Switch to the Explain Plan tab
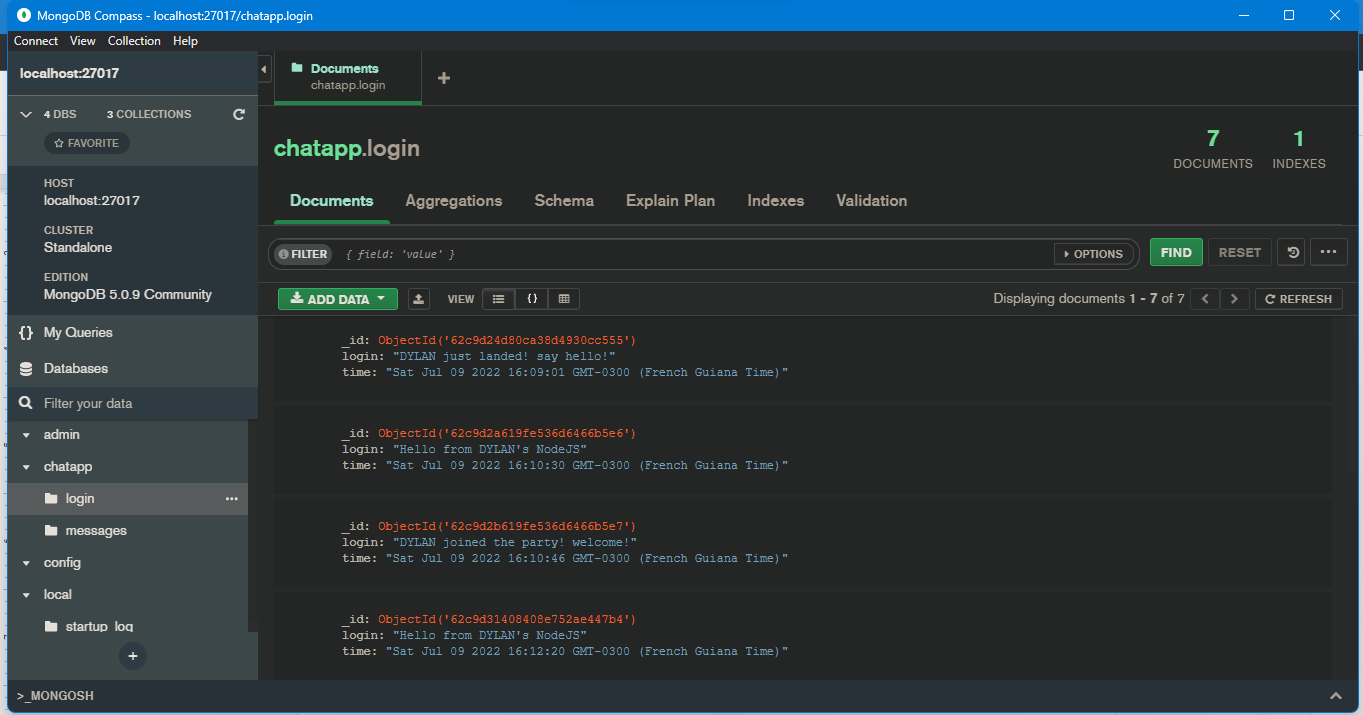Image resolution: width=1363 pixels, height=715 pixels. tap(670, 201)
